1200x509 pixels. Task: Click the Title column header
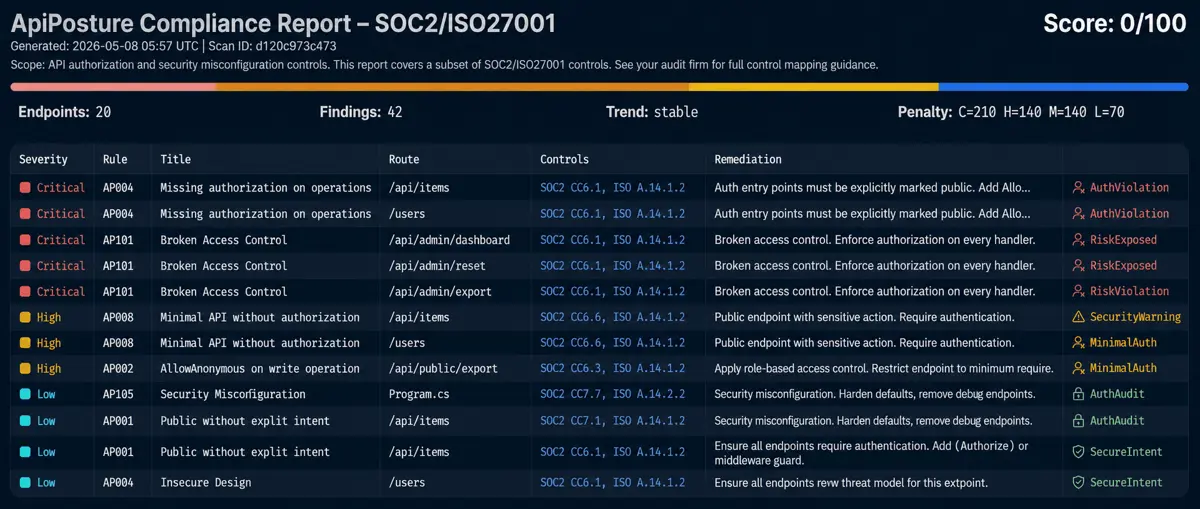coord(175,159)
